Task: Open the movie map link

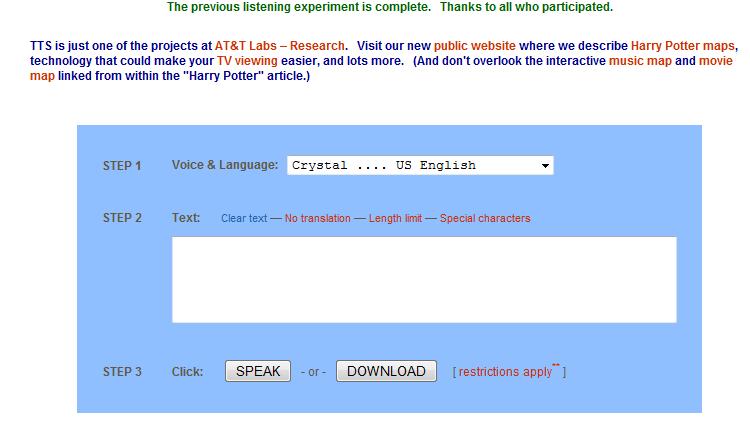Action: click(x=716, y=61)
